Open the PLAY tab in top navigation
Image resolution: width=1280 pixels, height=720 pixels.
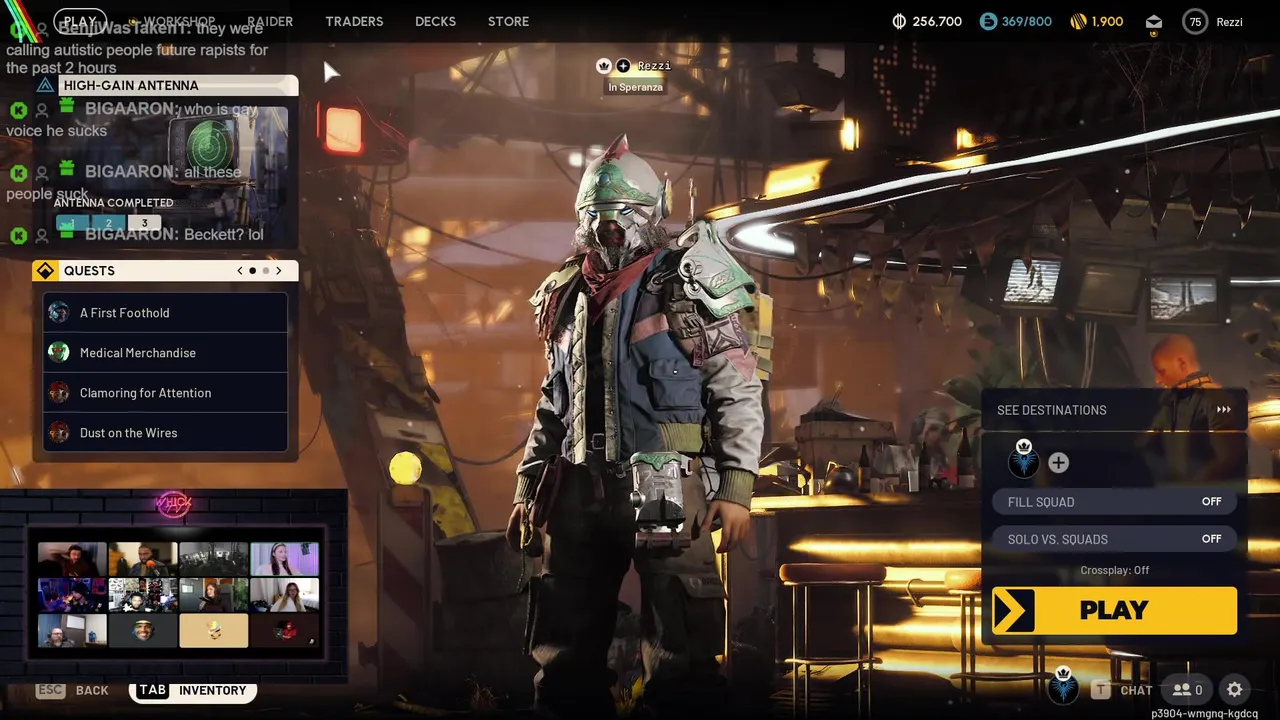click(80, 21)
